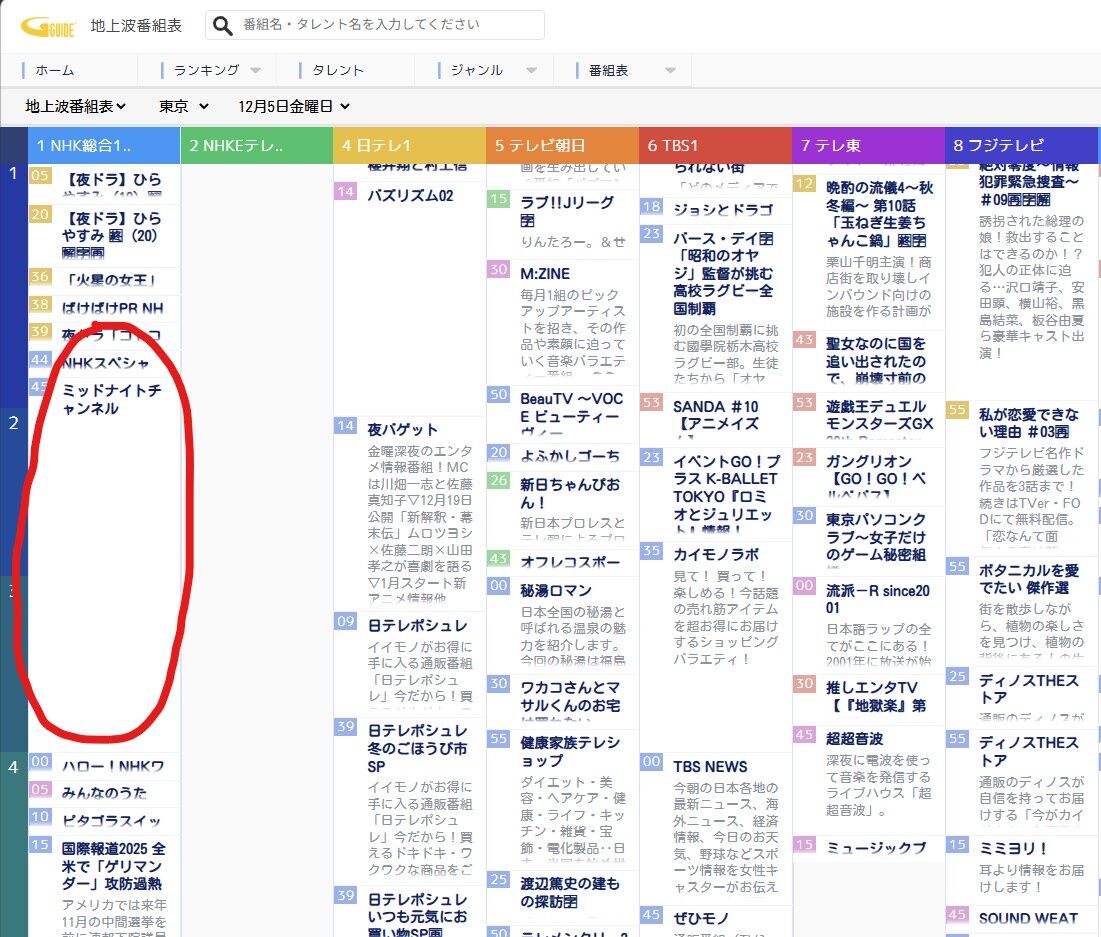Open the 日テレポシュレ 冬のごほうび市SP program
The height and width of the screenshot is (937, 1101).
point(418,748)
